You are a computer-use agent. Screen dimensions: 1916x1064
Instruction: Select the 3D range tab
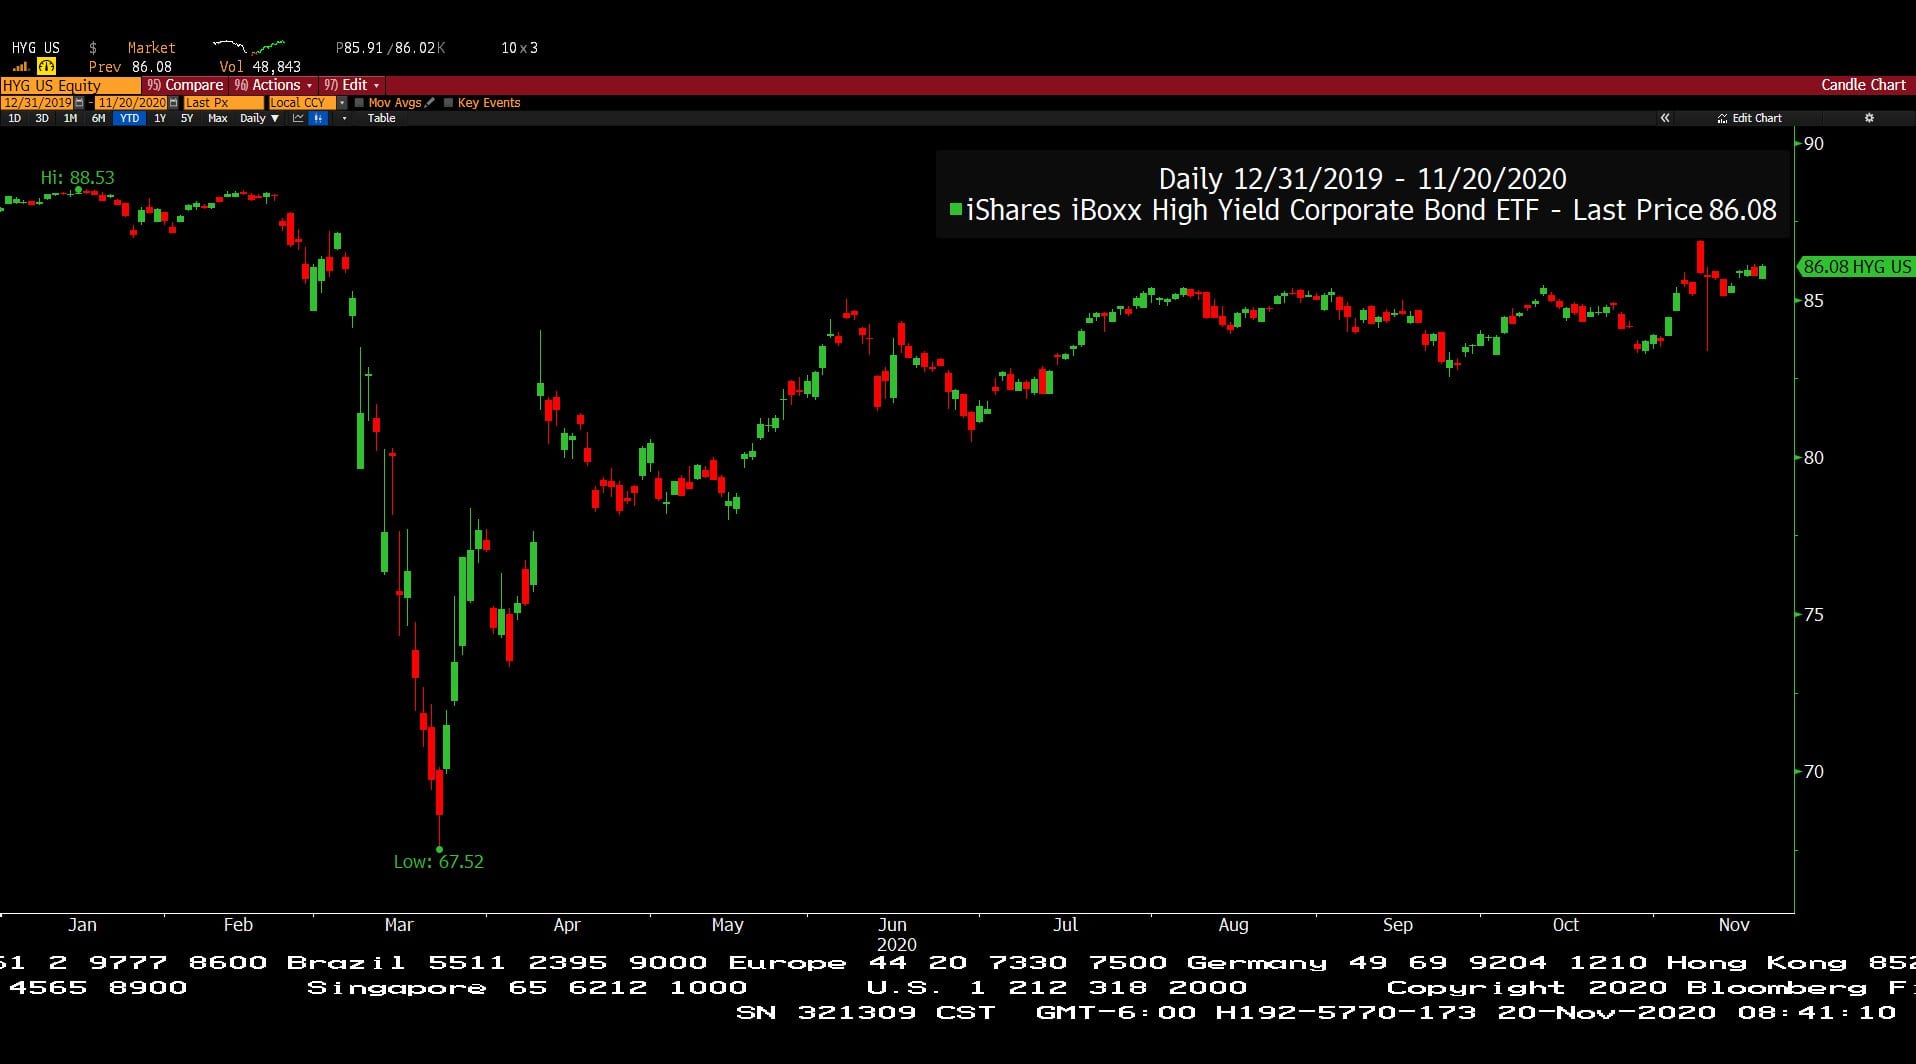tap(42, 118)
